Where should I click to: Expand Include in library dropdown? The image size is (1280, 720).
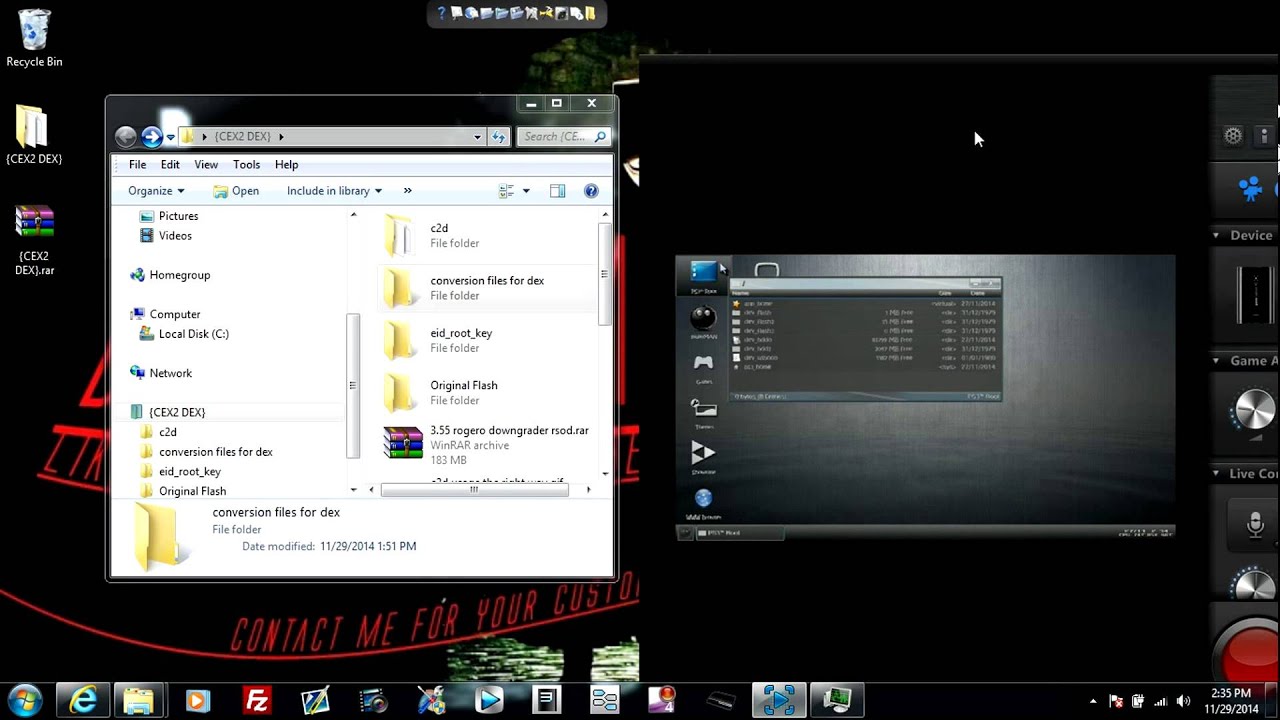(x=334, y=191)
